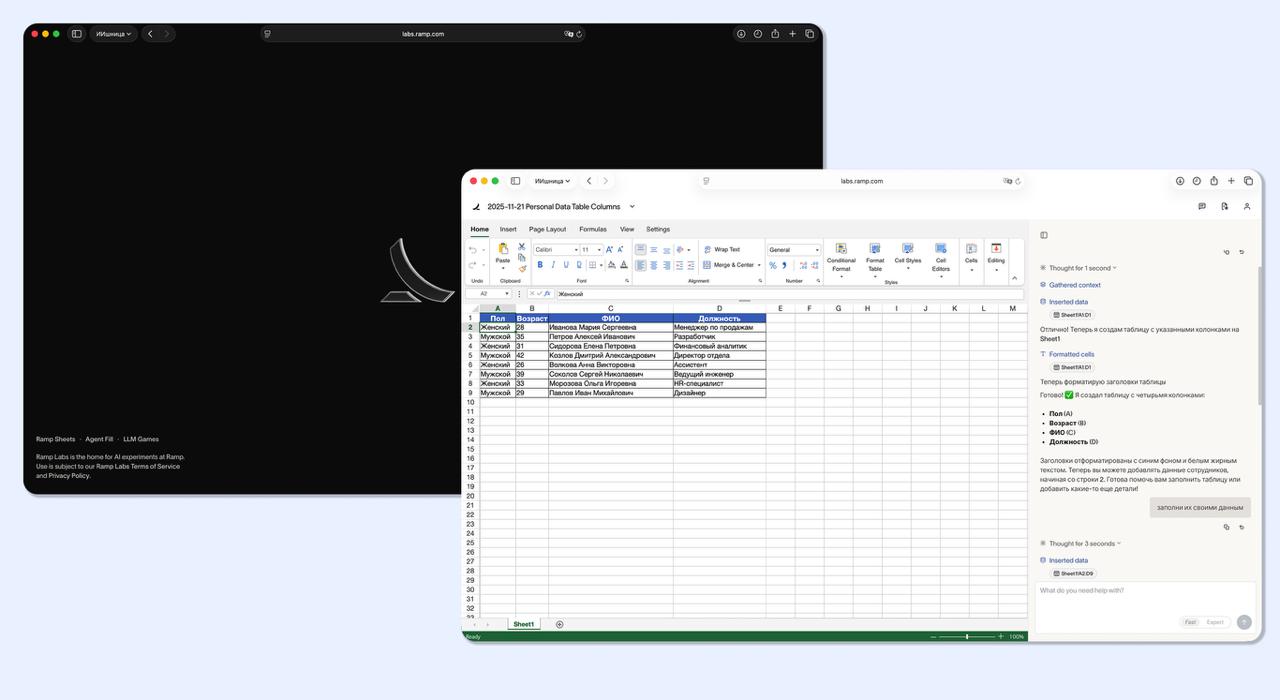Open the Editing dropdown in ribbon
Image resolution: width=1280 pixels, height=700 pixels.
click(996, 256)
